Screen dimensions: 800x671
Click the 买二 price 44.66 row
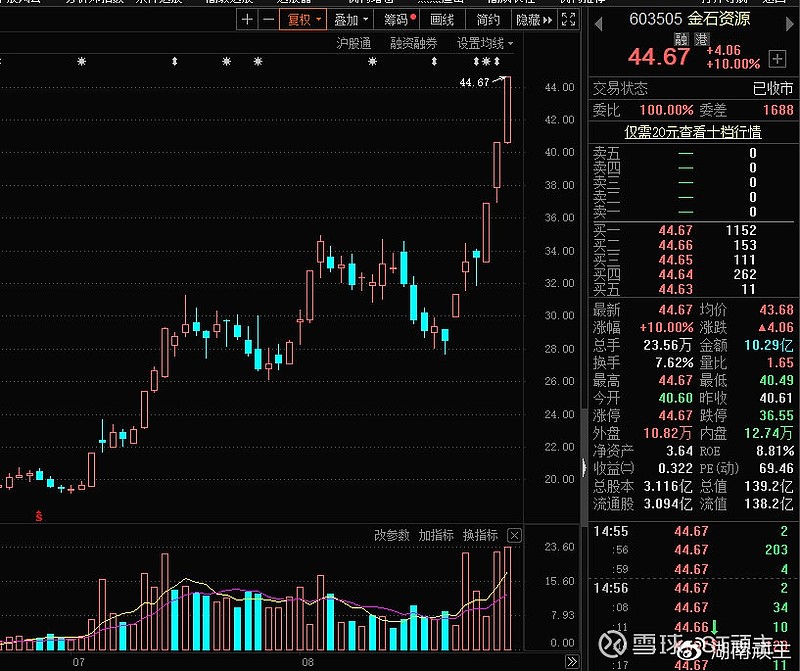[x=692, y=245]
